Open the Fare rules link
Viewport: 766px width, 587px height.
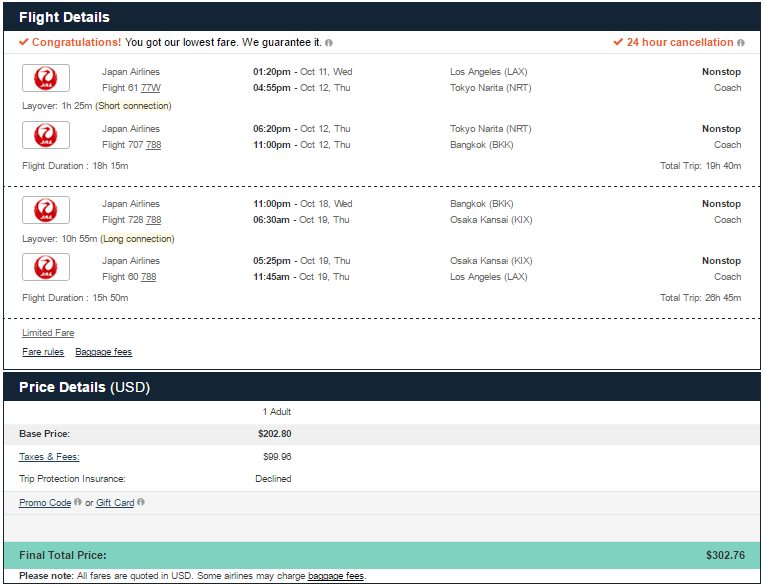[x=43, y=352]
